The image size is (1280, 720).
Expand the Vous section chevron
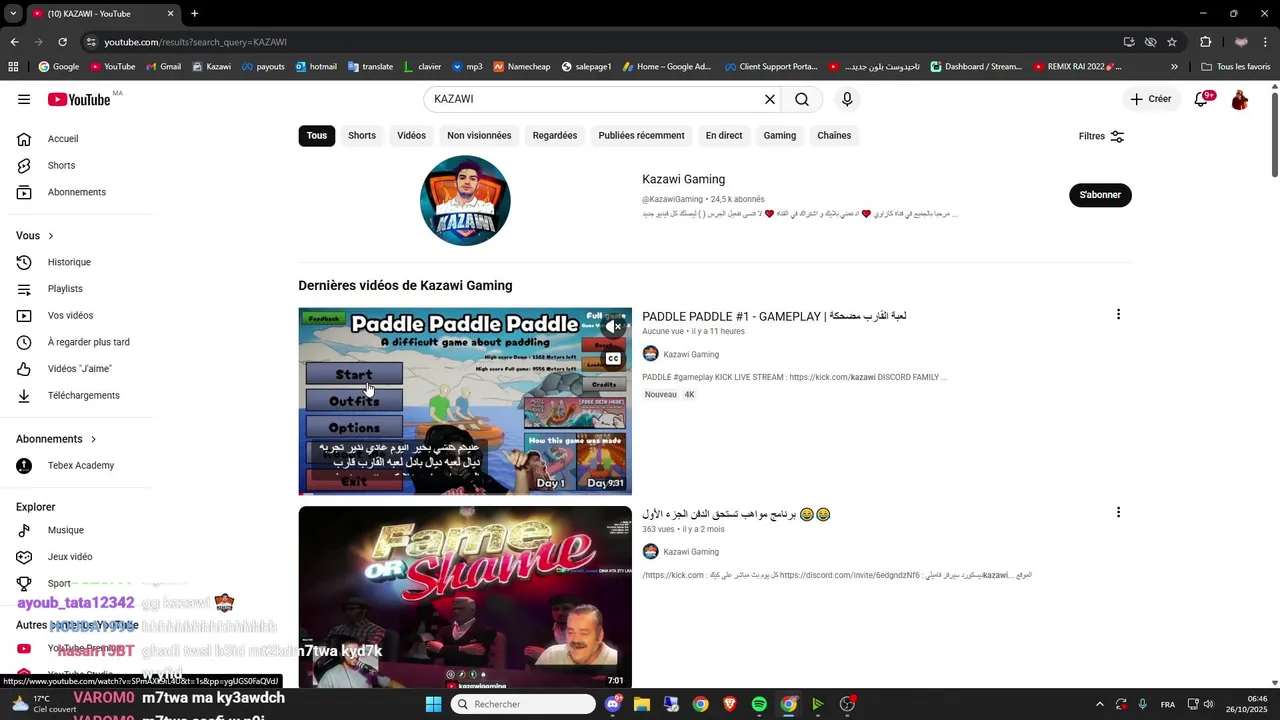tap(51, 236)
